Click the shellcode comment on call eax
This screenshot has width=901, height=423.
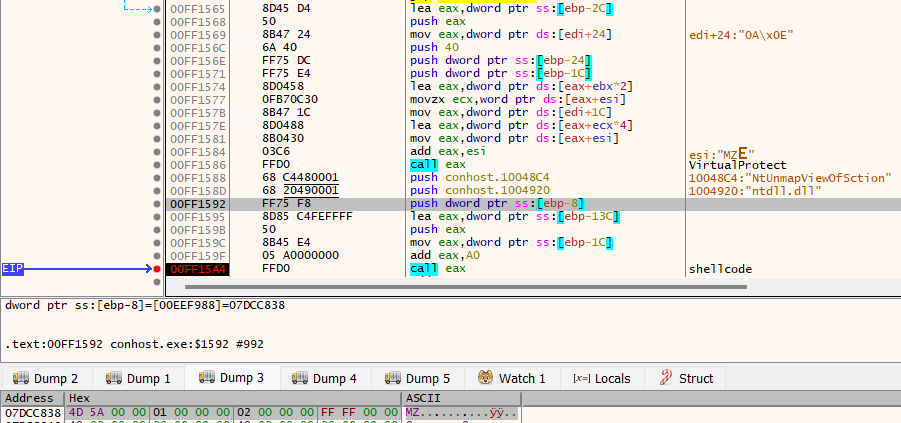(719, 269)
